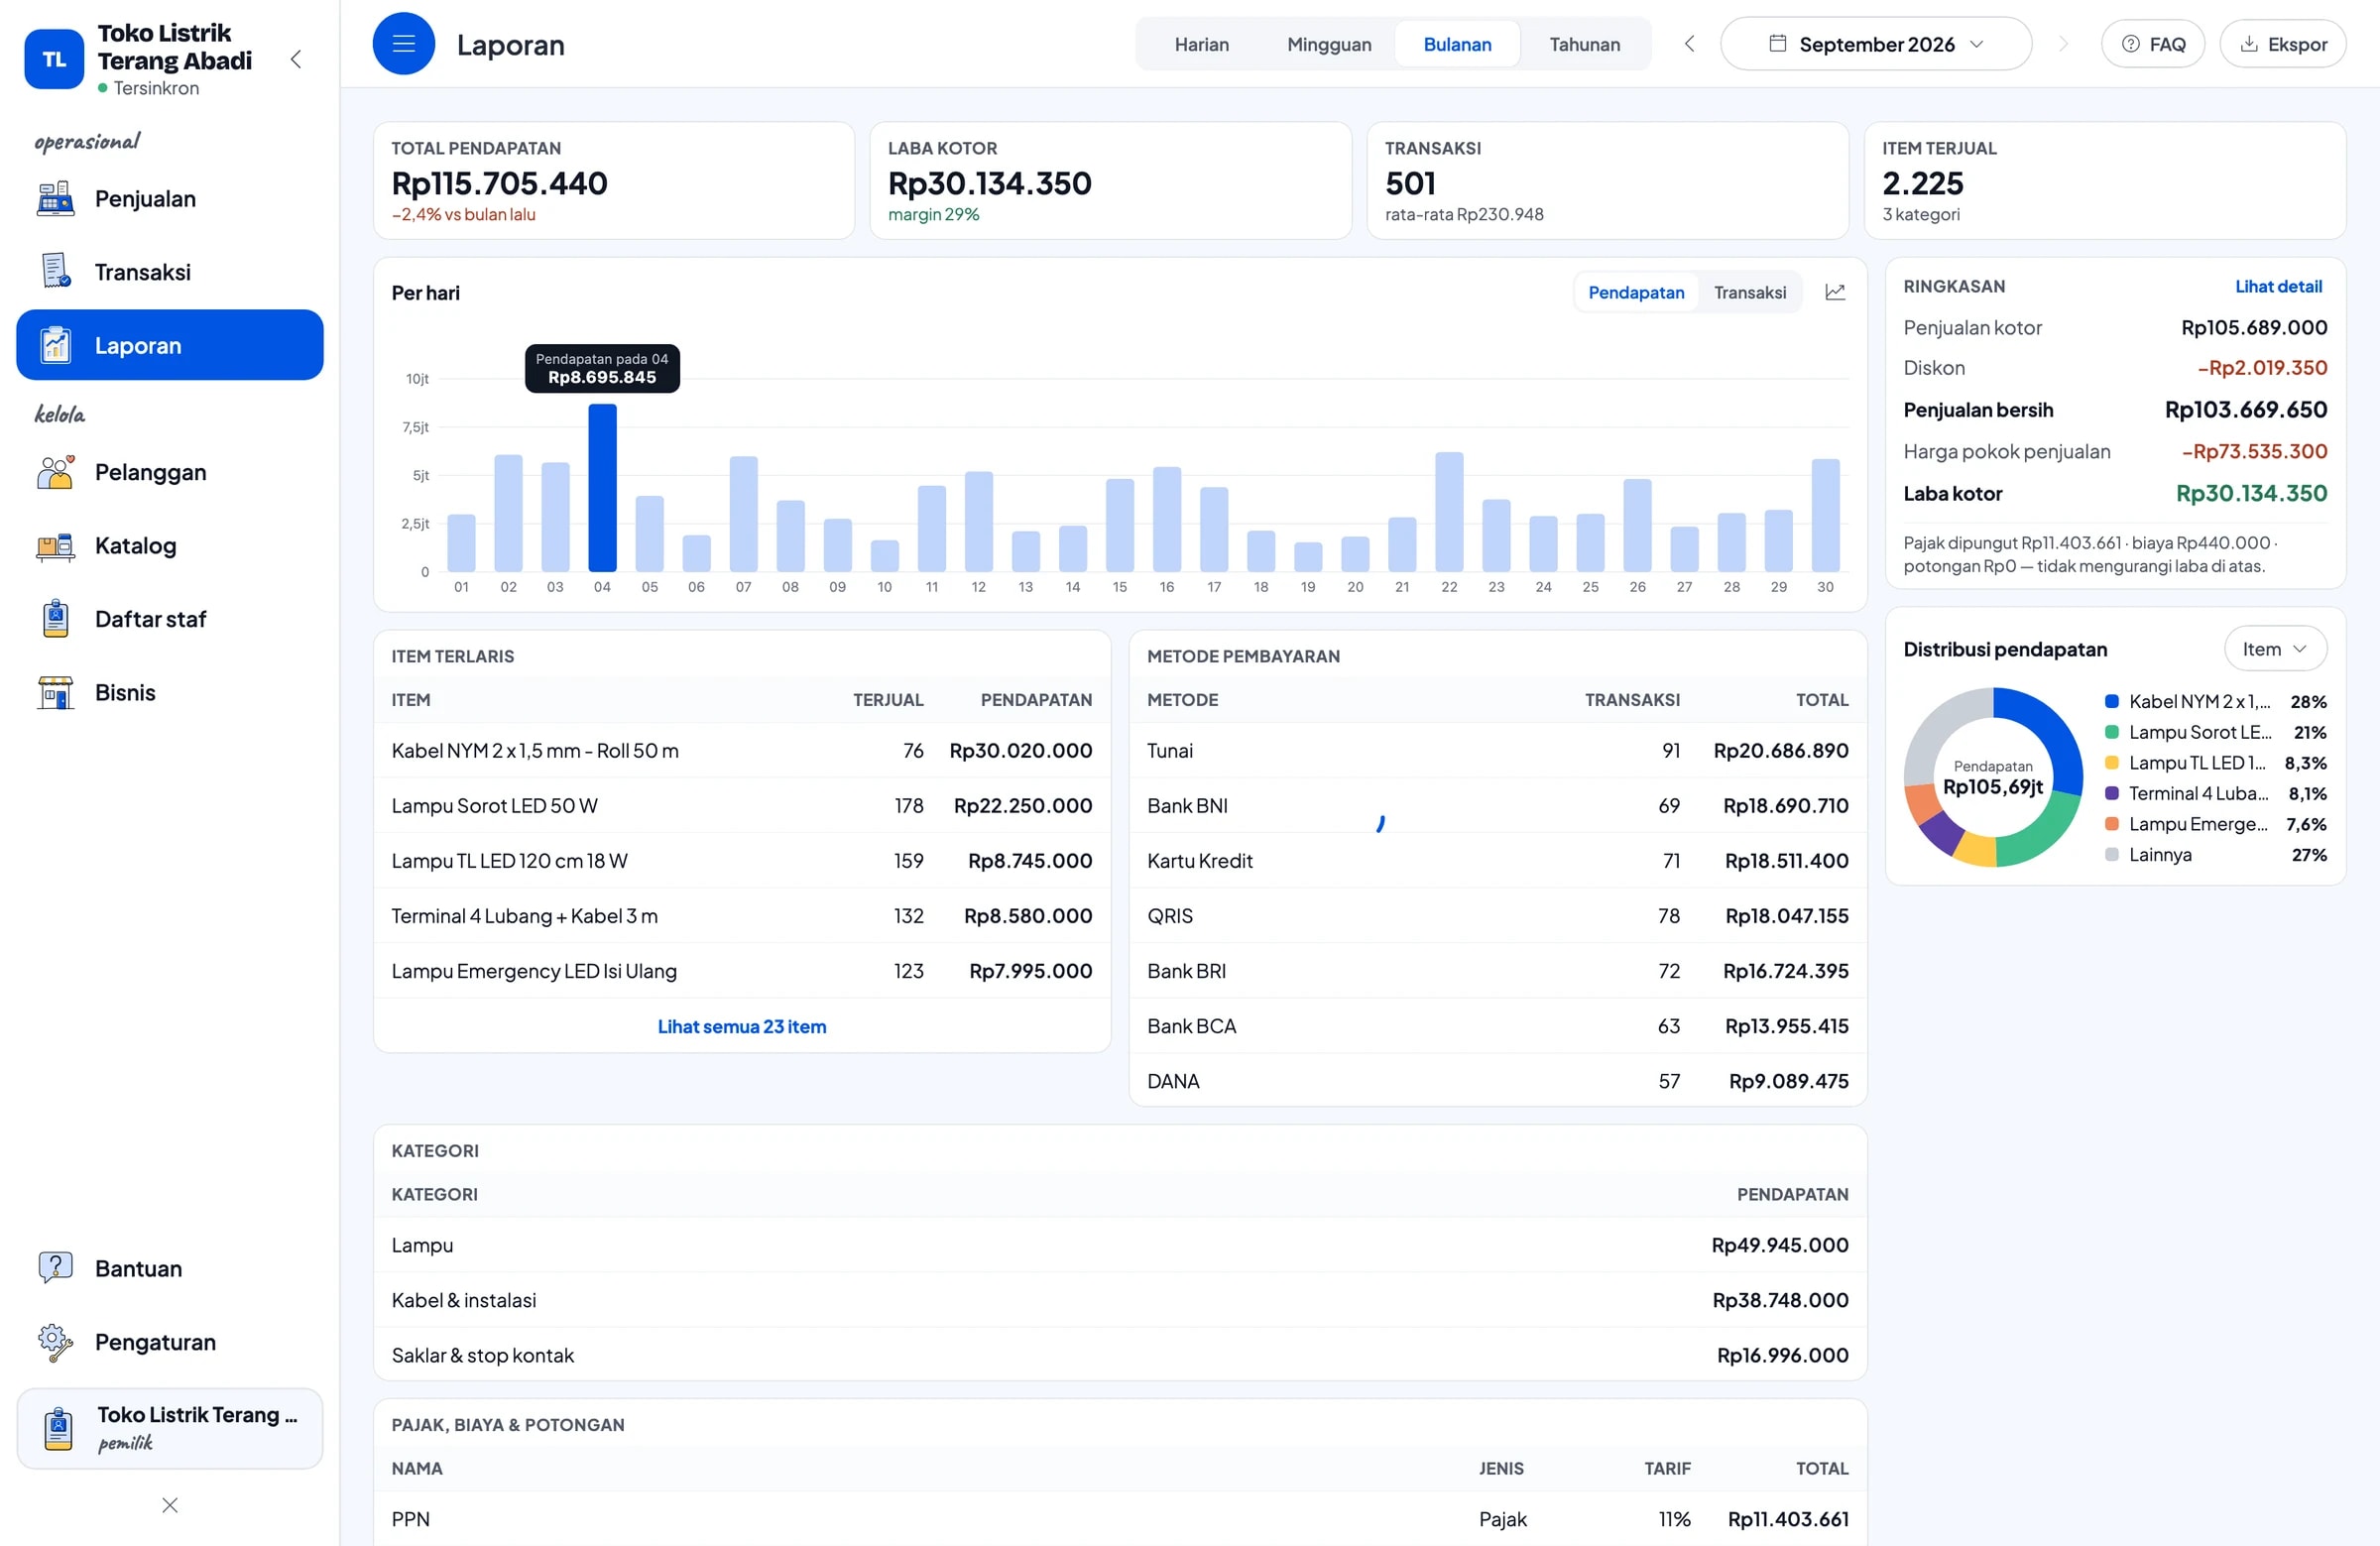2380x1546 pixels.
Task: Open the Katalog page
Action: (170, 546)
